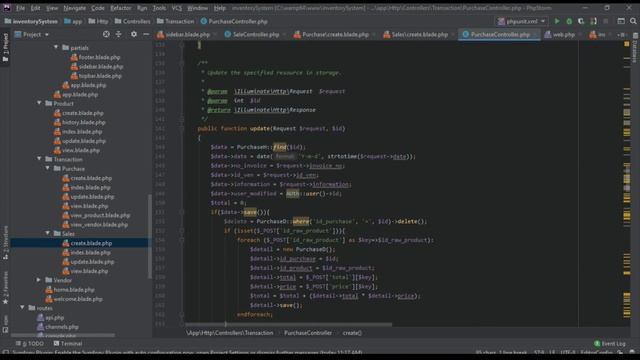The width and height of the screenshot is (640, 360).
Task: Collapse the Transaction folder
Action: tap(39, 159)
